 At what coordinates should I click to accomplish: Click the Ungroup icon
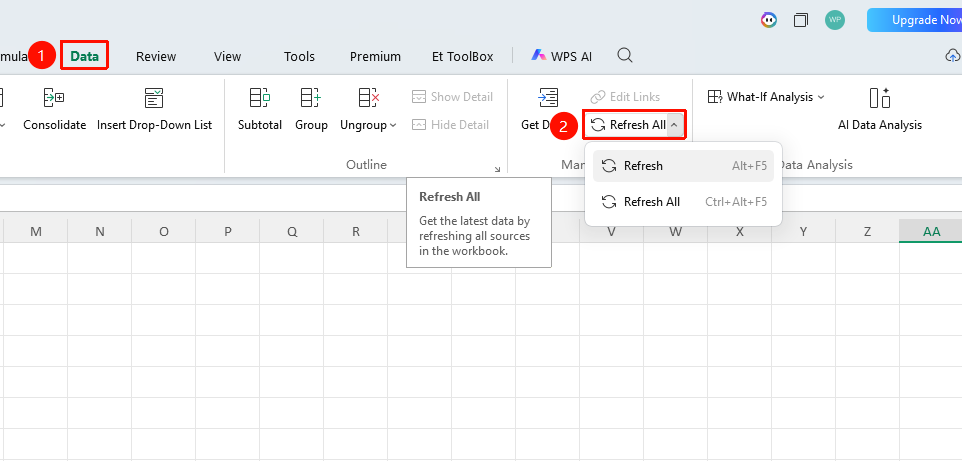[x=369, y=97]
